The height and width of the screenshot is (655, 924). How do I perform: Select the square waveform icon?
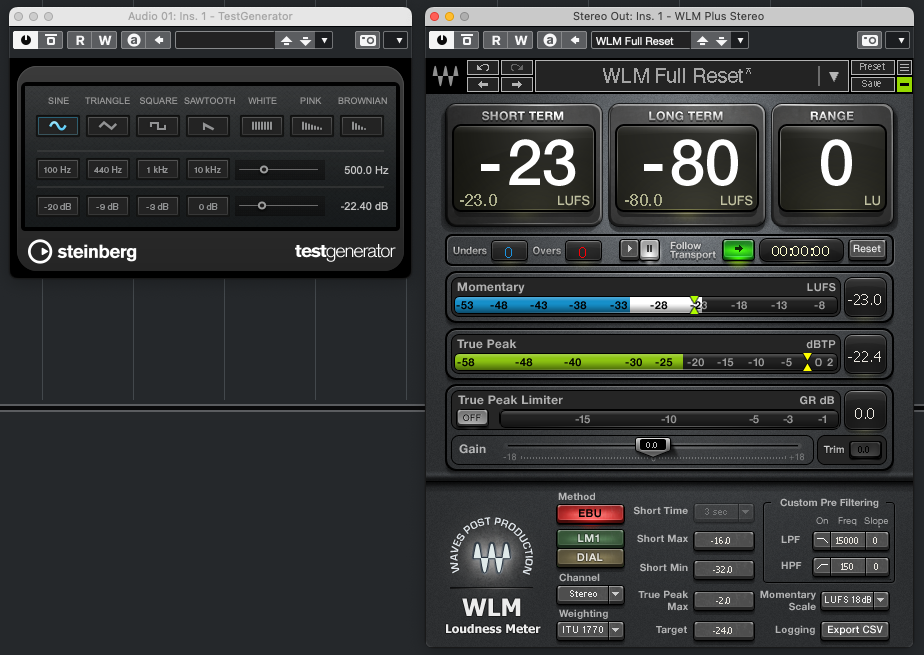point(157,126)
